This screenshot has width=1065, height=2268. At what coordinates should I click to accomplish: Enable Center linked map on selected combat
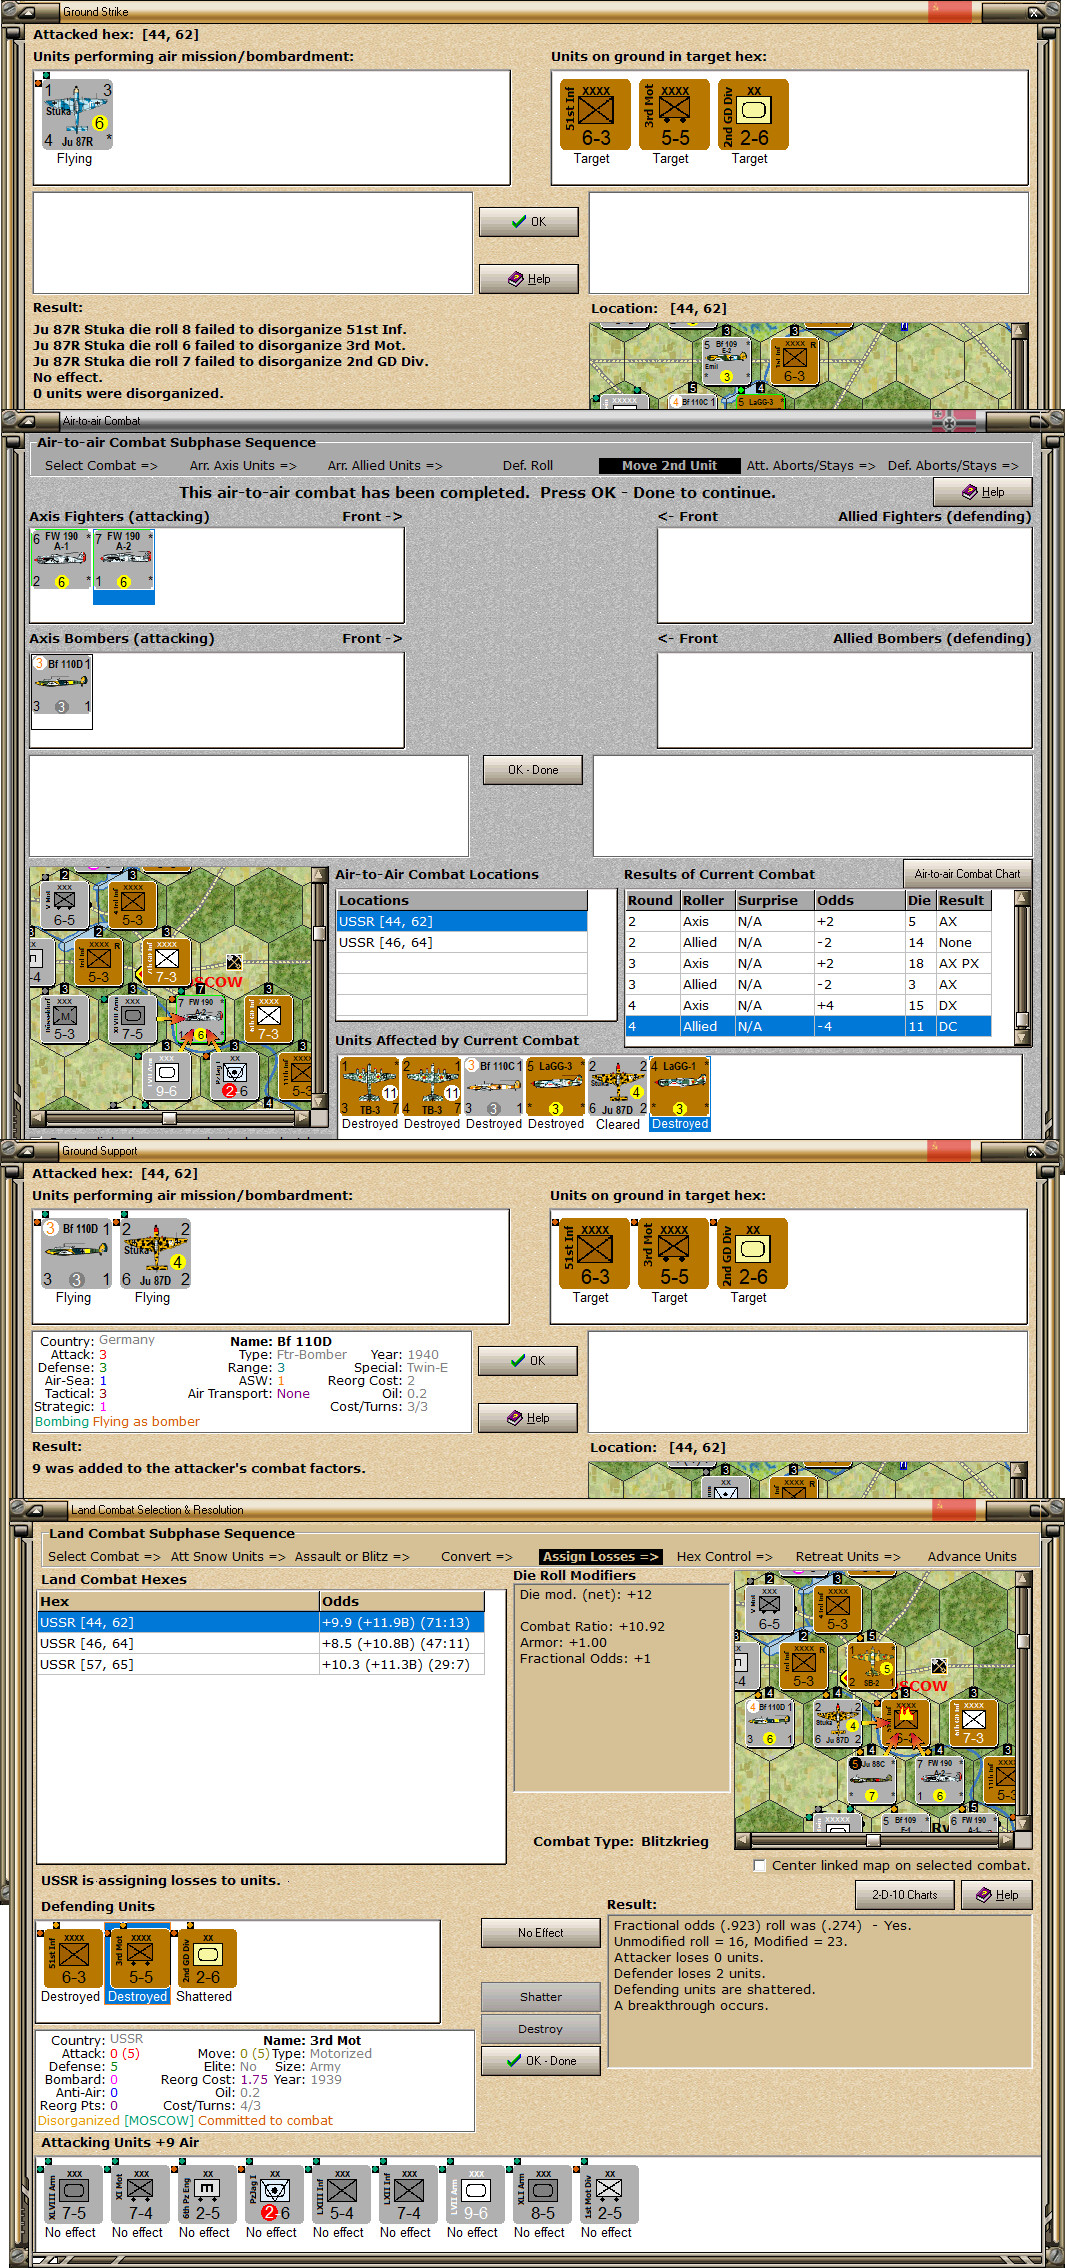760,1865
